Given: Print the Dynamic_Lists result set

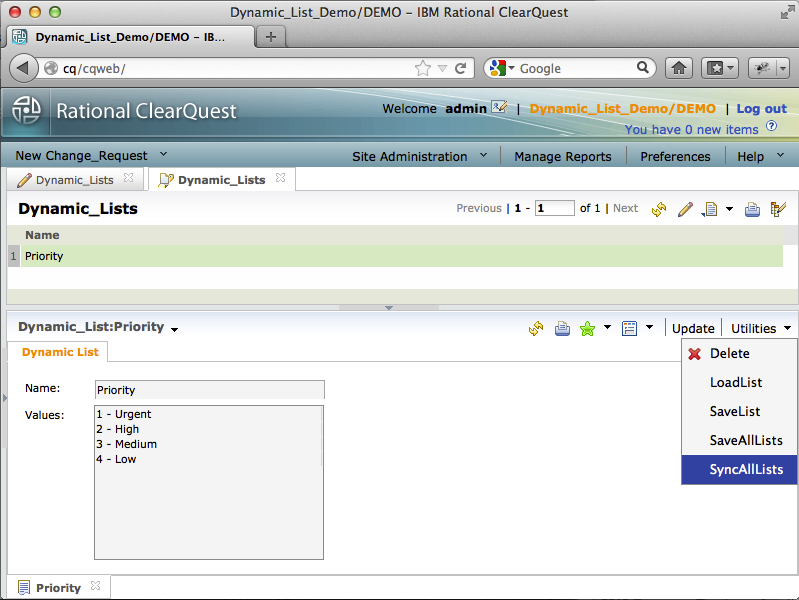Looking at the screenshot, I should point(752,210).
